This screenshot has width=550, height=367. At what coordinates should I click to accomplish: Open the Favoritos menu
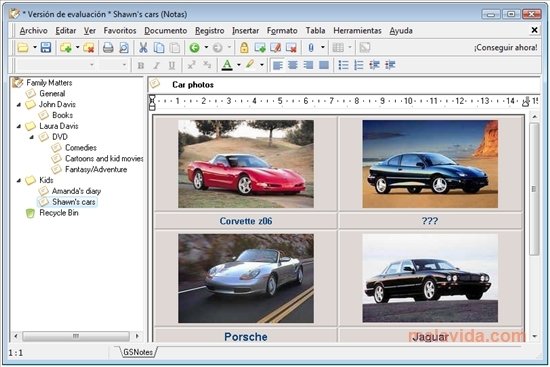[x=120, y=31]
